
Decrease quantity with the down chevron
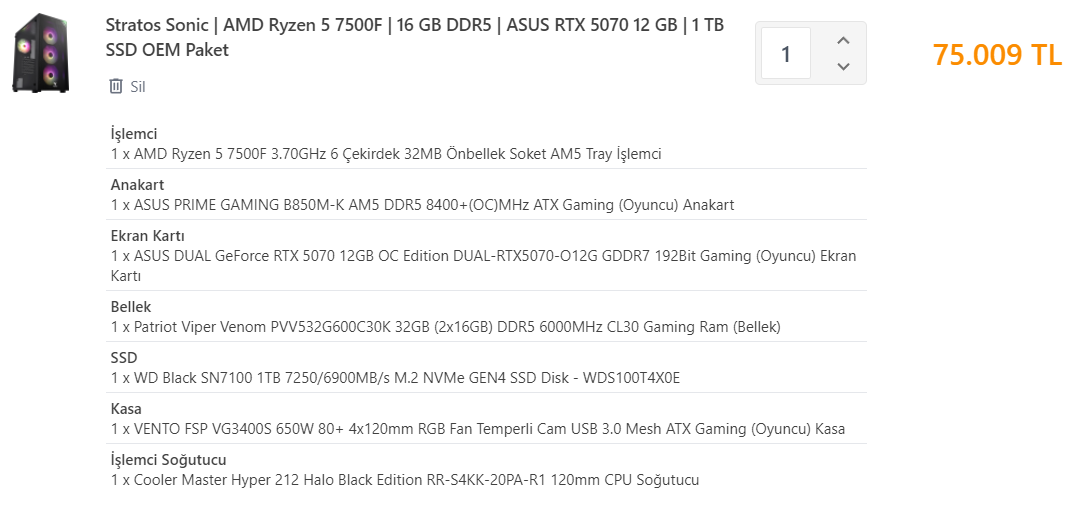[x=842, y=66]
